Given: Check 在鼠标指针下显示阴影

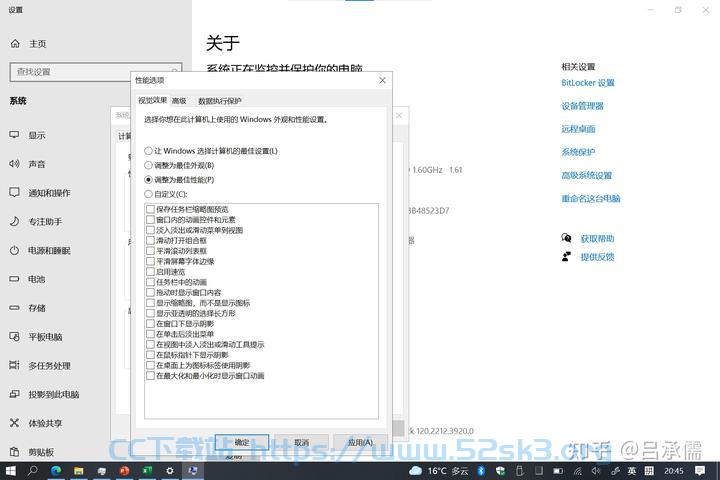Looking at the screenshot, I should point(150,355).
